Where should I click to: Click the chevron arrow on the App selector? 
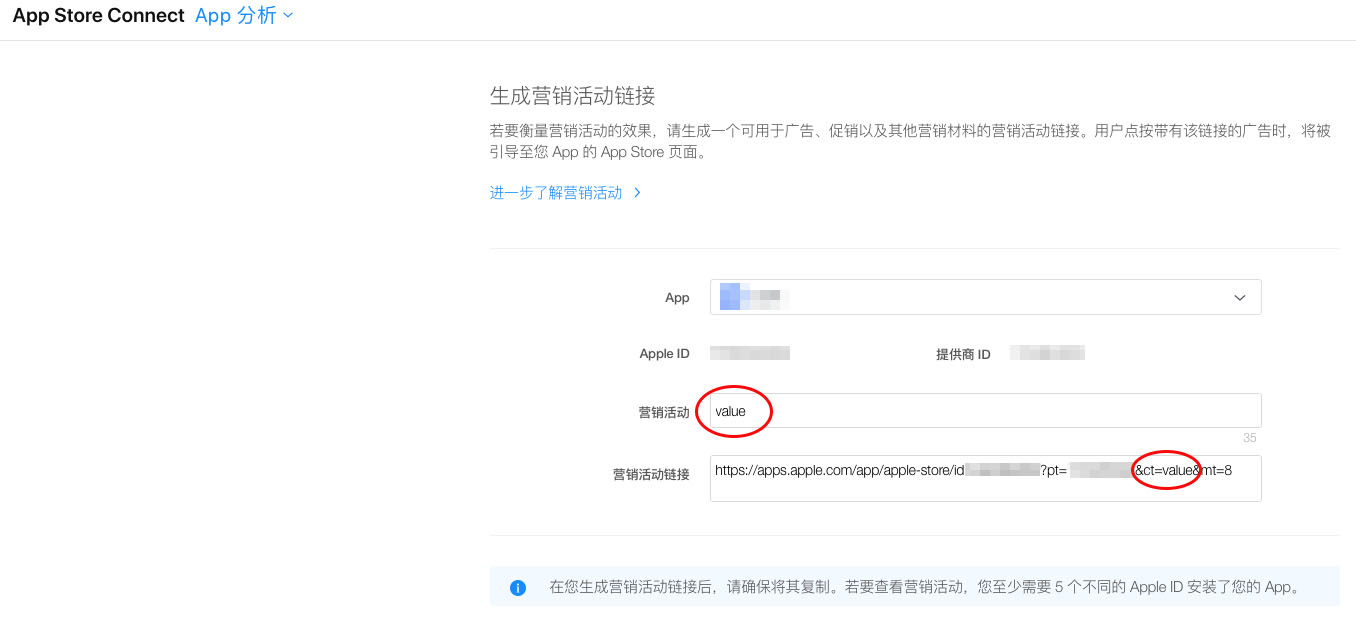(x=1240, y=297)
